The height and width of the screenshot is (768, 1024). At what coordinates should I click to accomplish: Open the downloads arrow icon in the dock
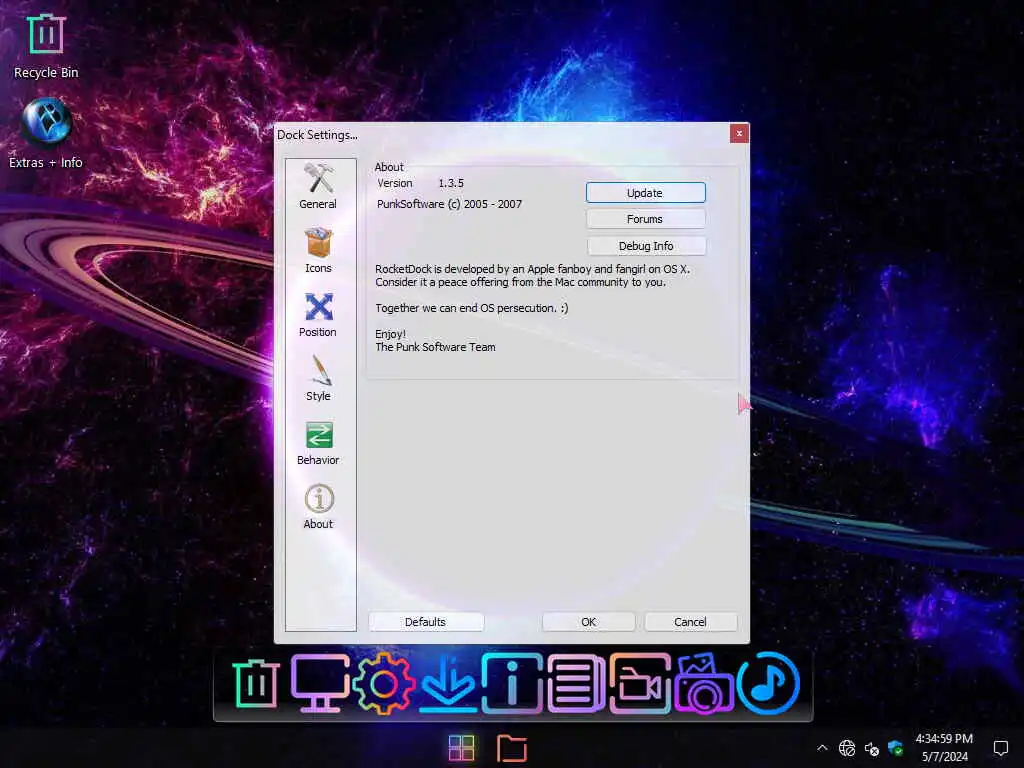coord(447,683)
